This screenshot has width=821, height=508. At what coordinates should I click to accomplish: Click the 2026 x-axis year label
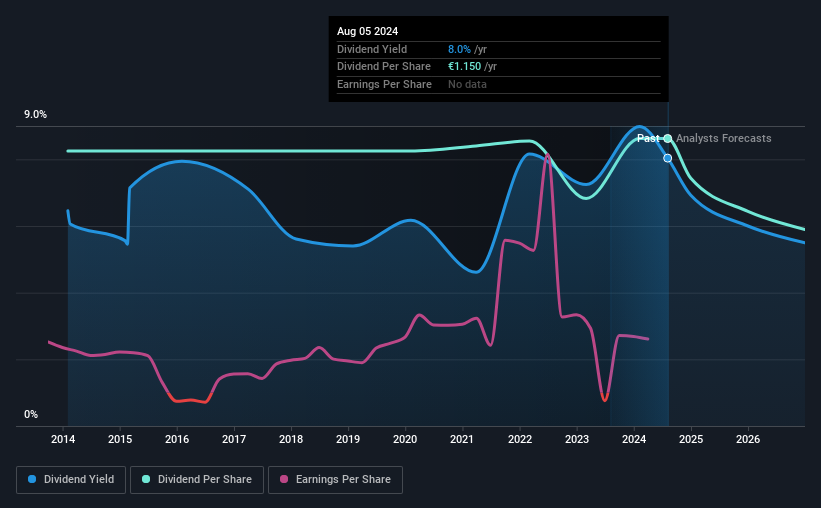click(x=748, y=439)
